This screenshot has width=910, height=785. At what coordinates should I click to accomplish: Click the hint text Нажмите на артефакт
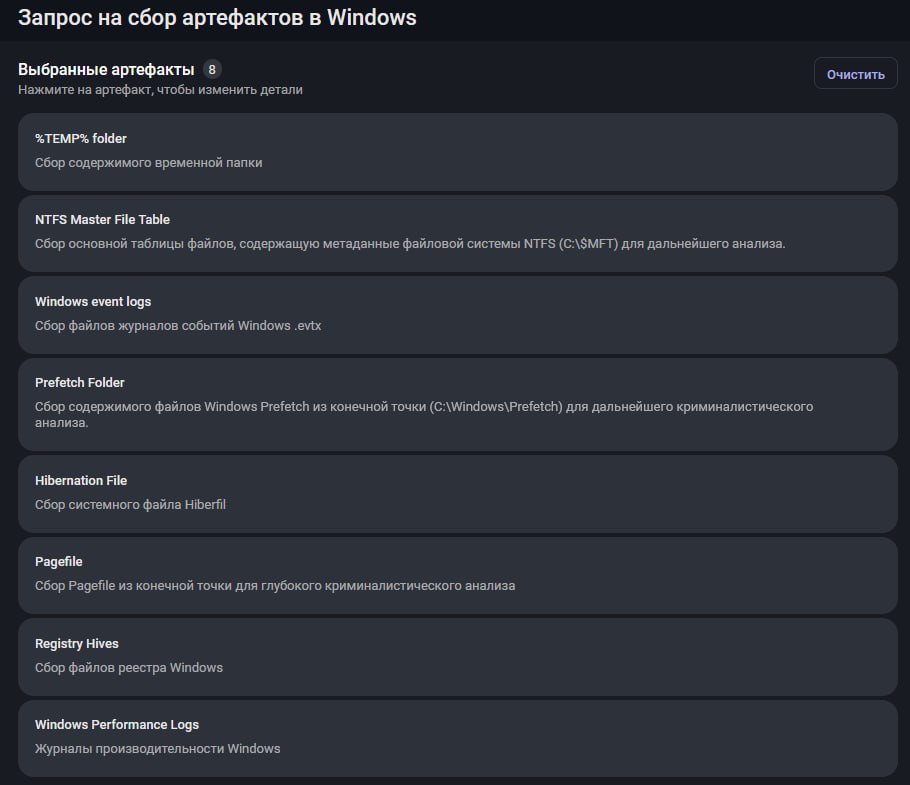(160, 90)
